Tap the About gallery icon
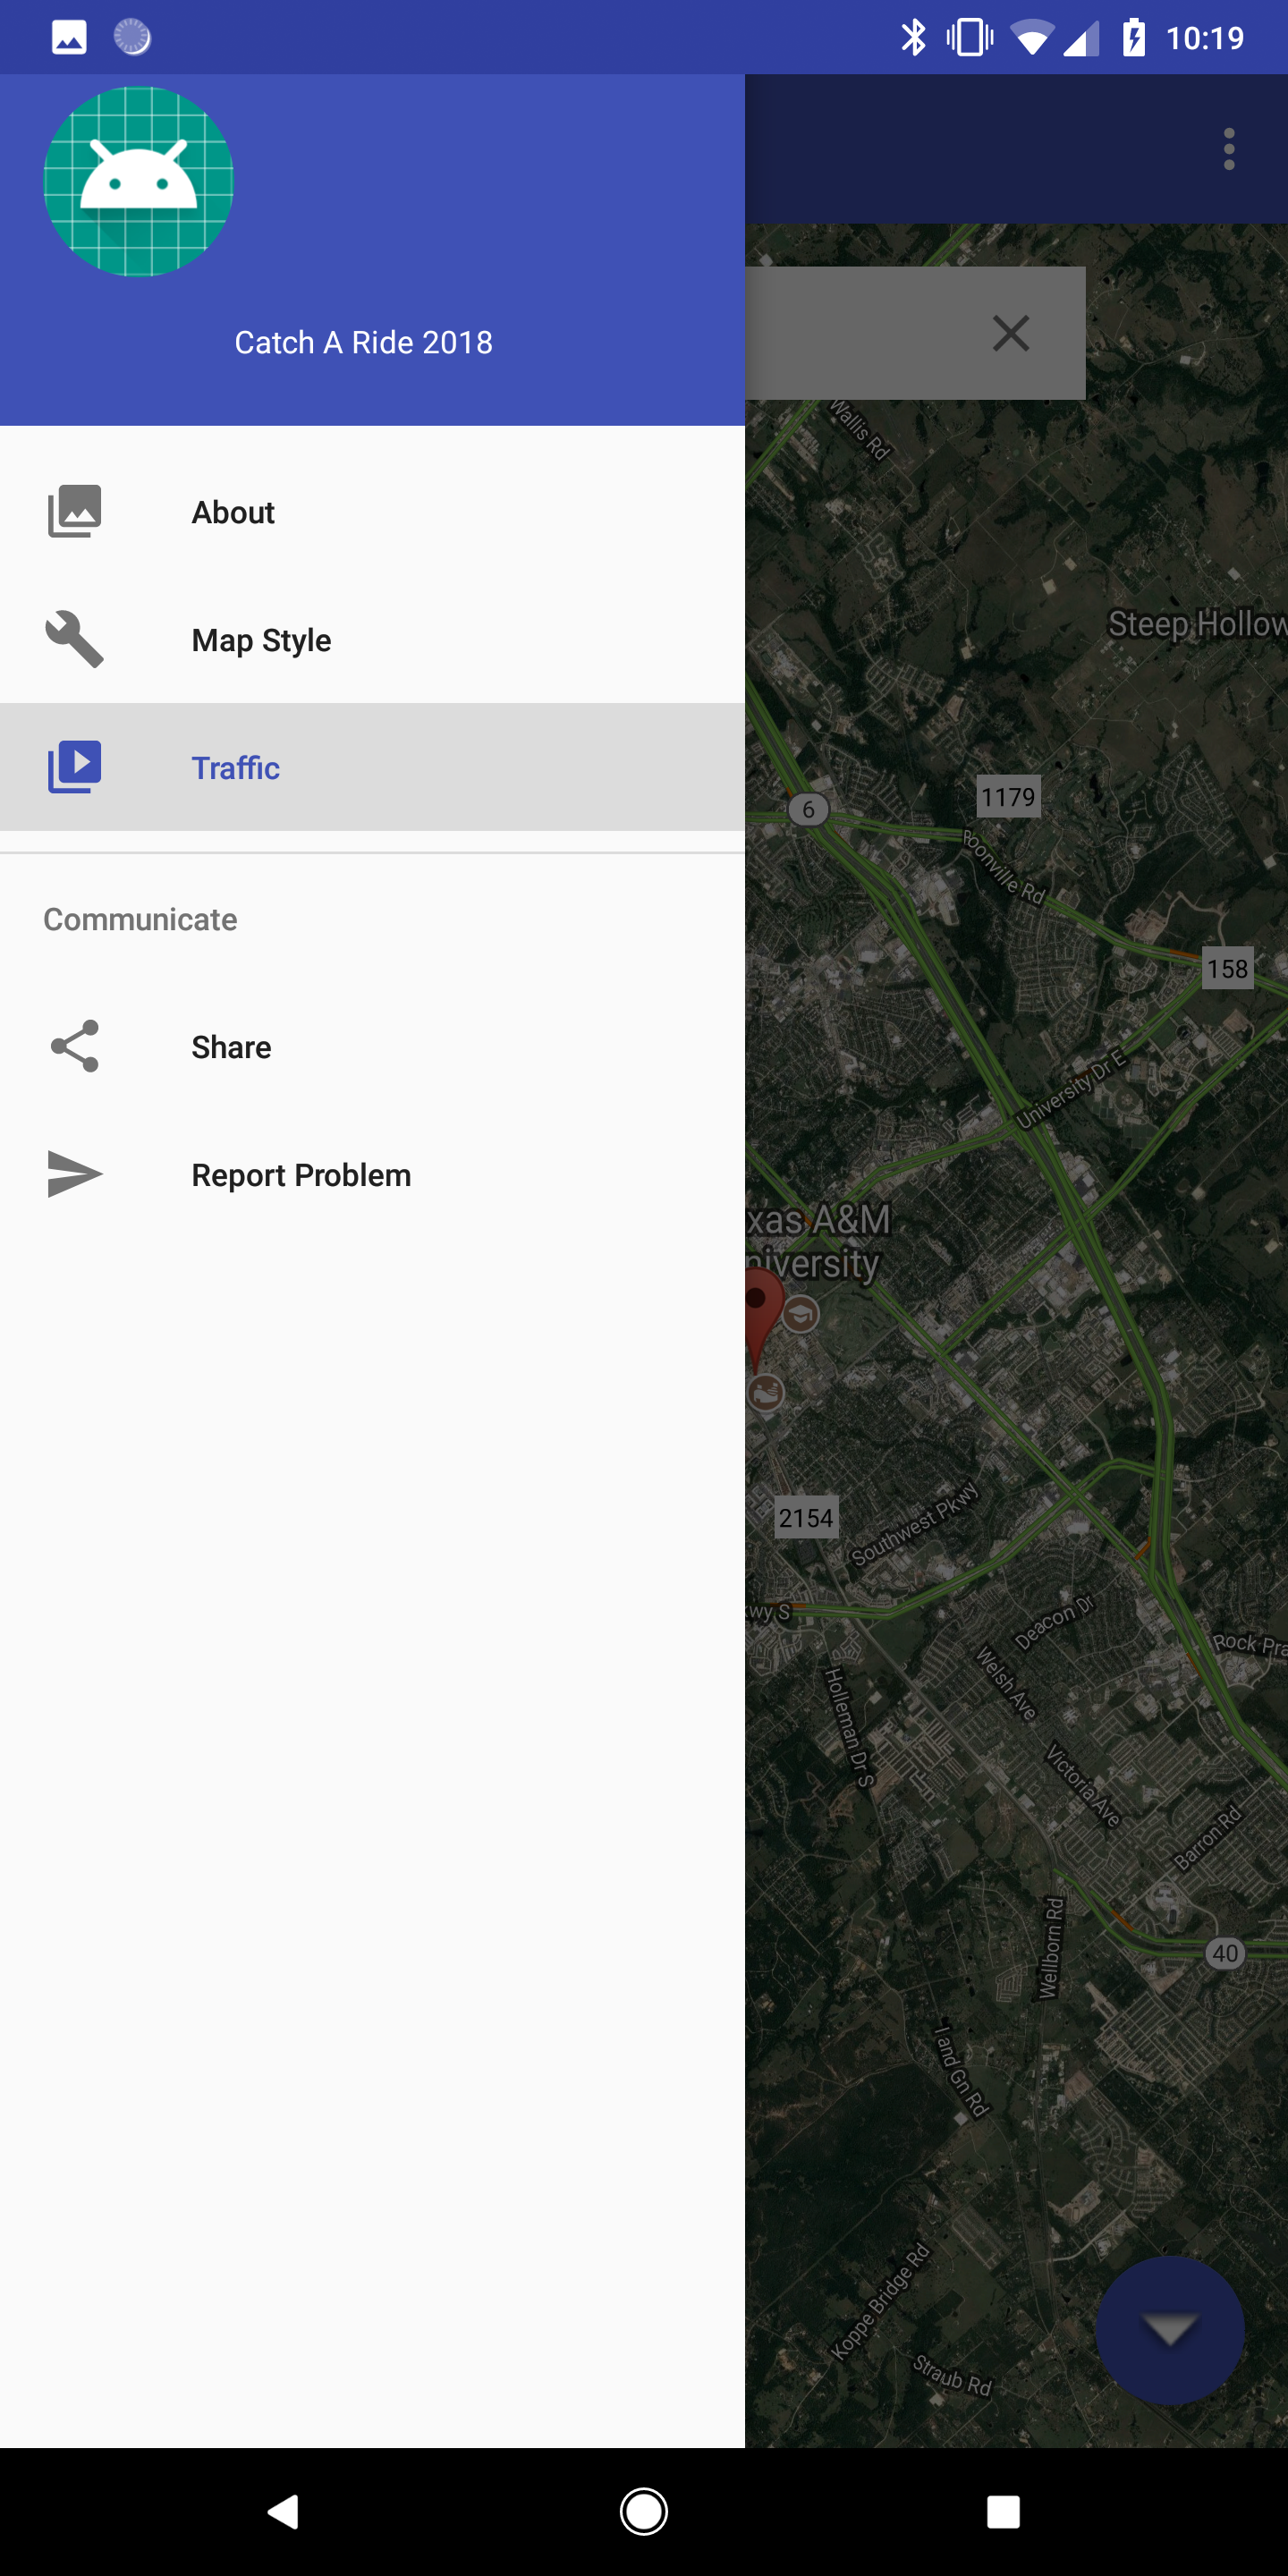 75,511
